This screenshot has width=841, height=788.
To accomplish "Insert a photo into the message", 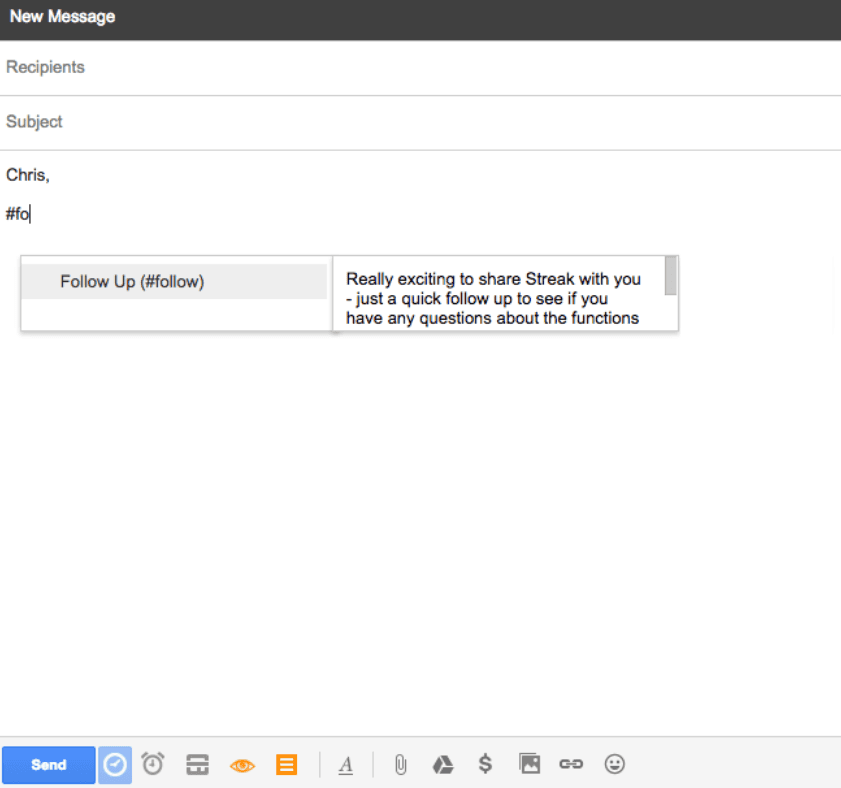I will 529,764.
